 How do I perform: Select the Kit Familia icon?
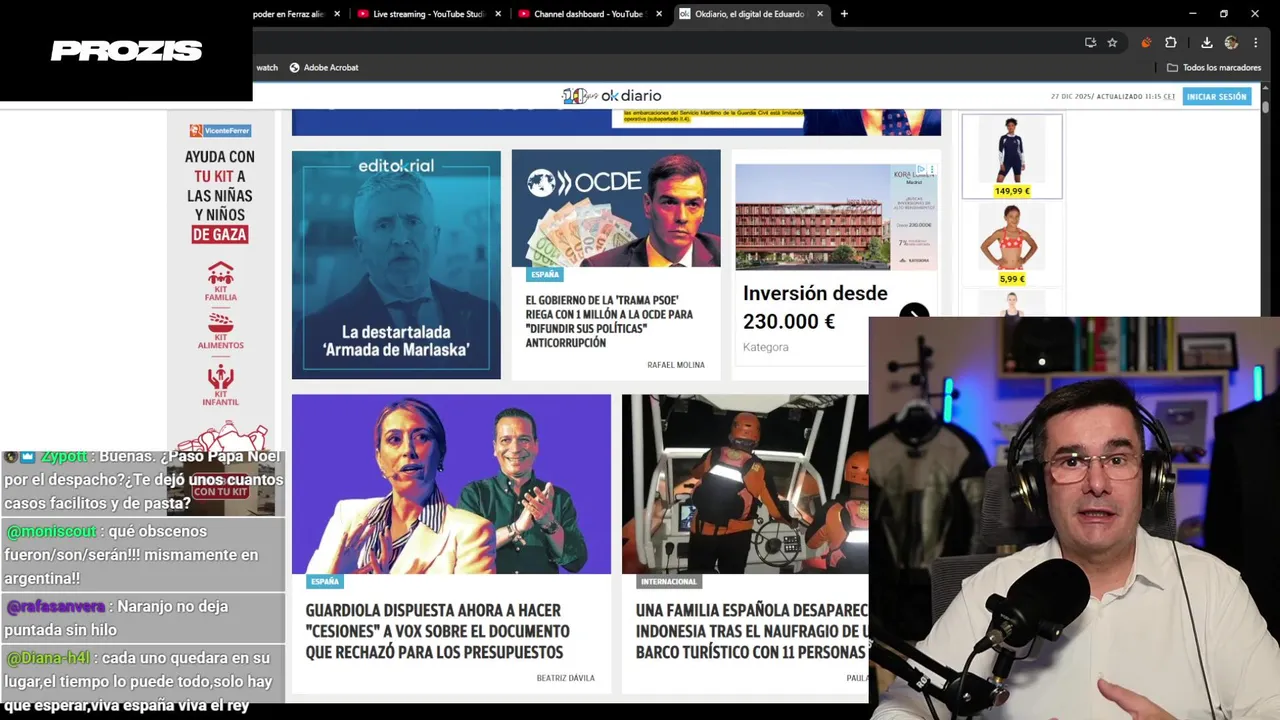[x=220, y=282]
